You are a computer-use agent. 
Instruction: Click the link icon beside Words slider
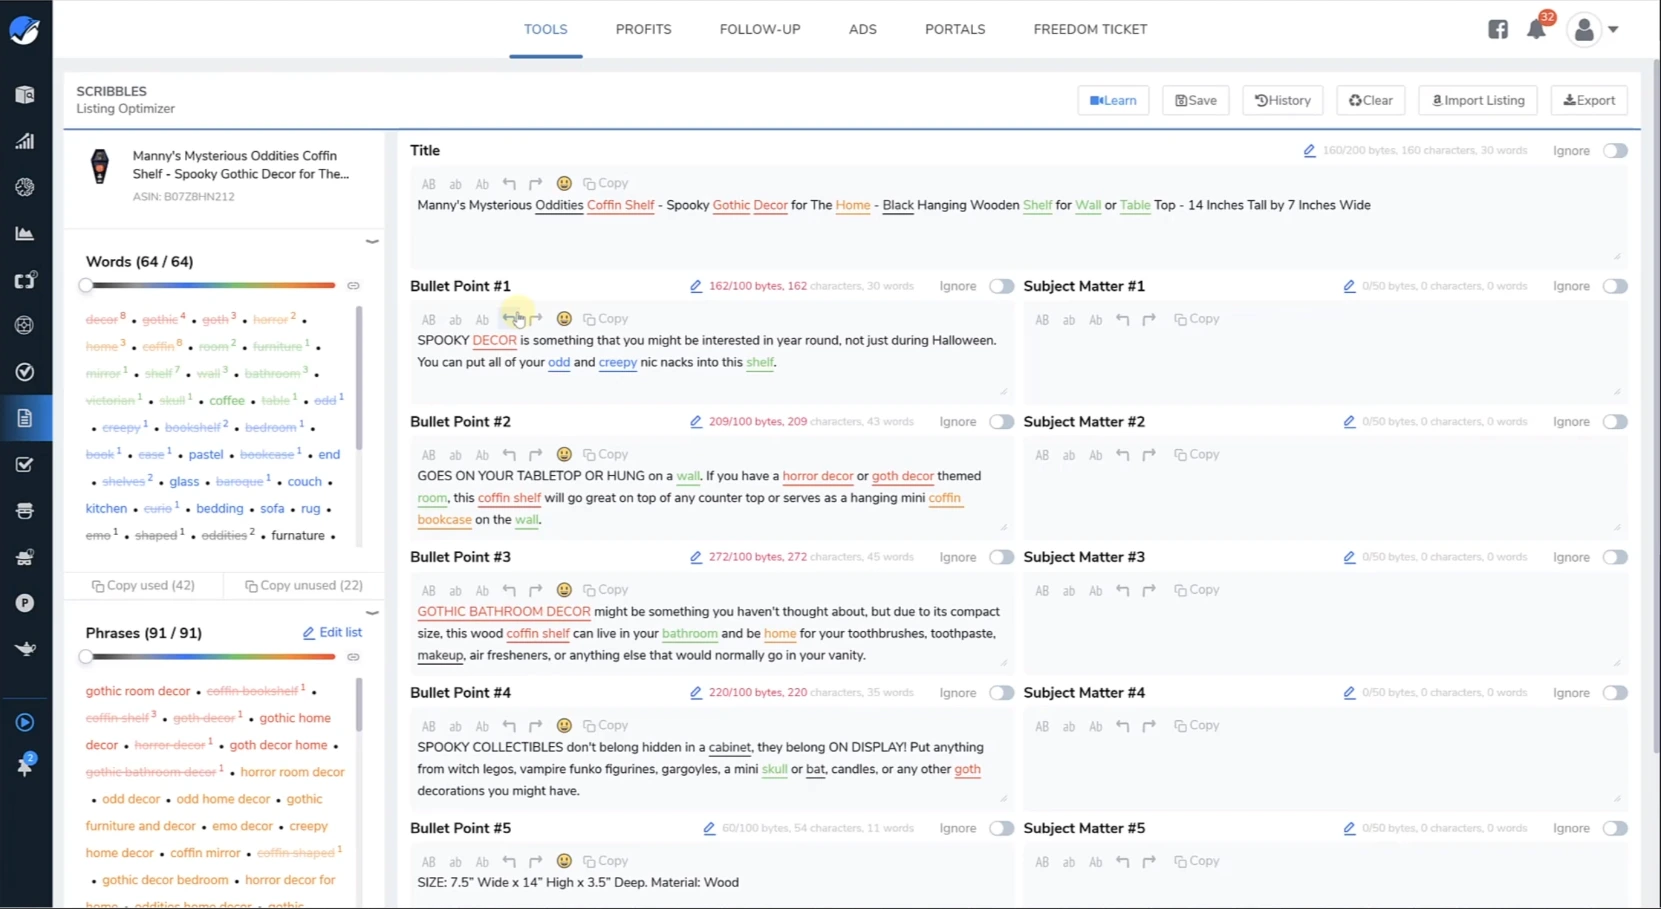point(353,286)
